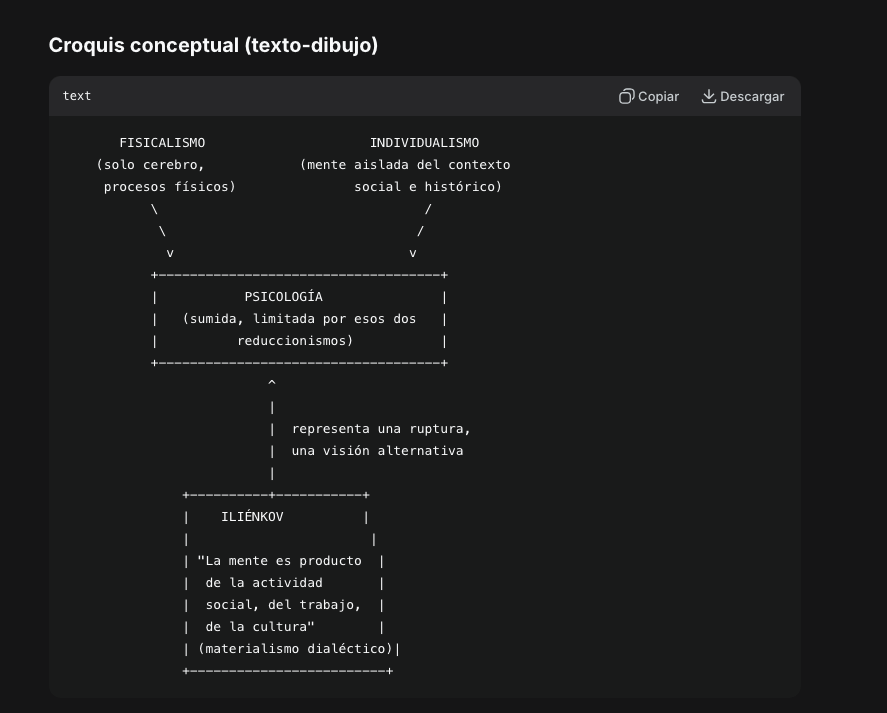Click the word INDIVIDUALISMO

[424, 143]
